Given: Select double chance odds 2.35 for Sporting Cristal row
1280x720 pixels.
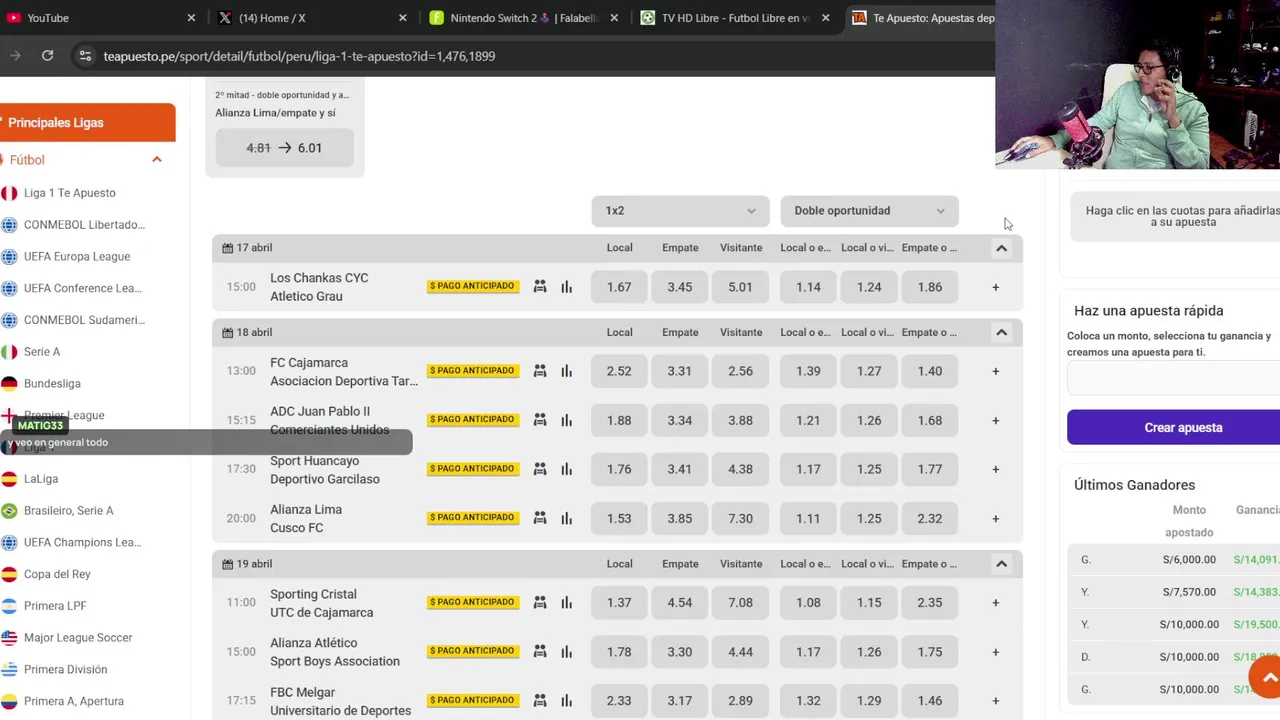Looking at the screenshot, I should 930,602.
